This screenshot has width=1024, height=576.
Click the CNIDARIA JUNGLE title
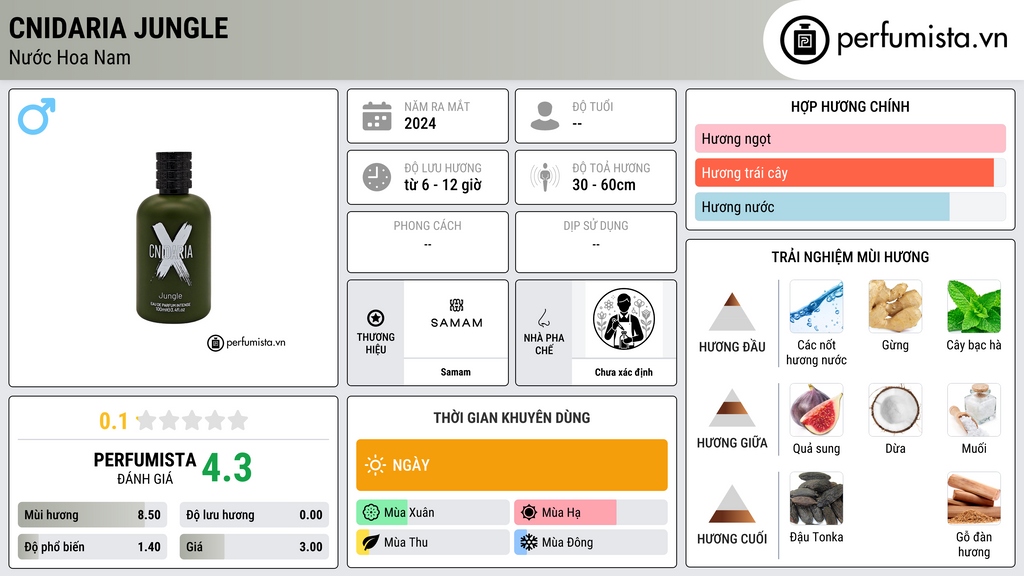coord(119,28)
